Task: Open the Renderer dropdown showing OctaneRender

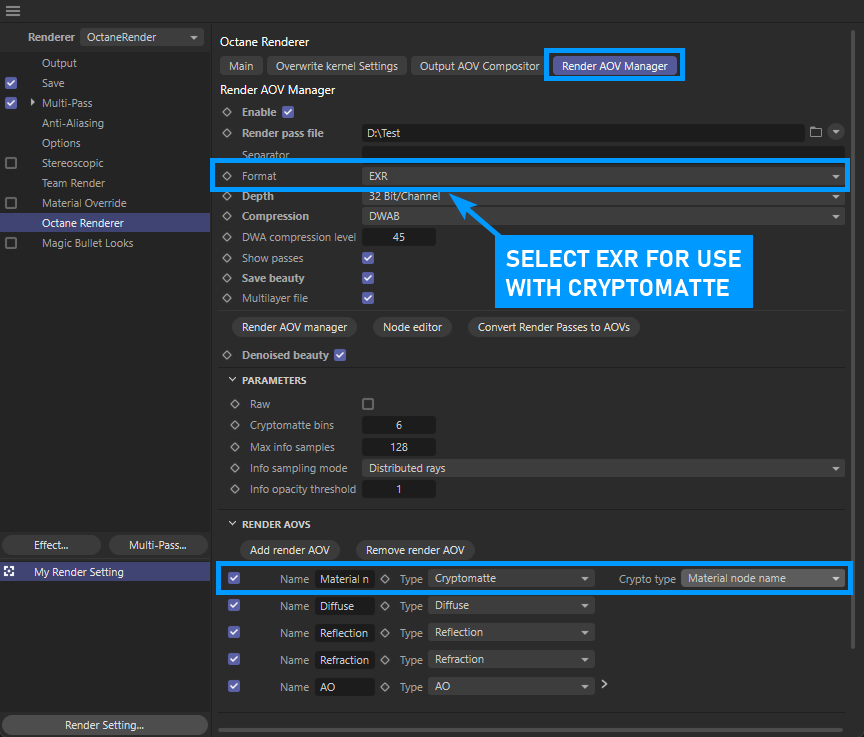Action: pyautogui.click(x=142, y=37)
